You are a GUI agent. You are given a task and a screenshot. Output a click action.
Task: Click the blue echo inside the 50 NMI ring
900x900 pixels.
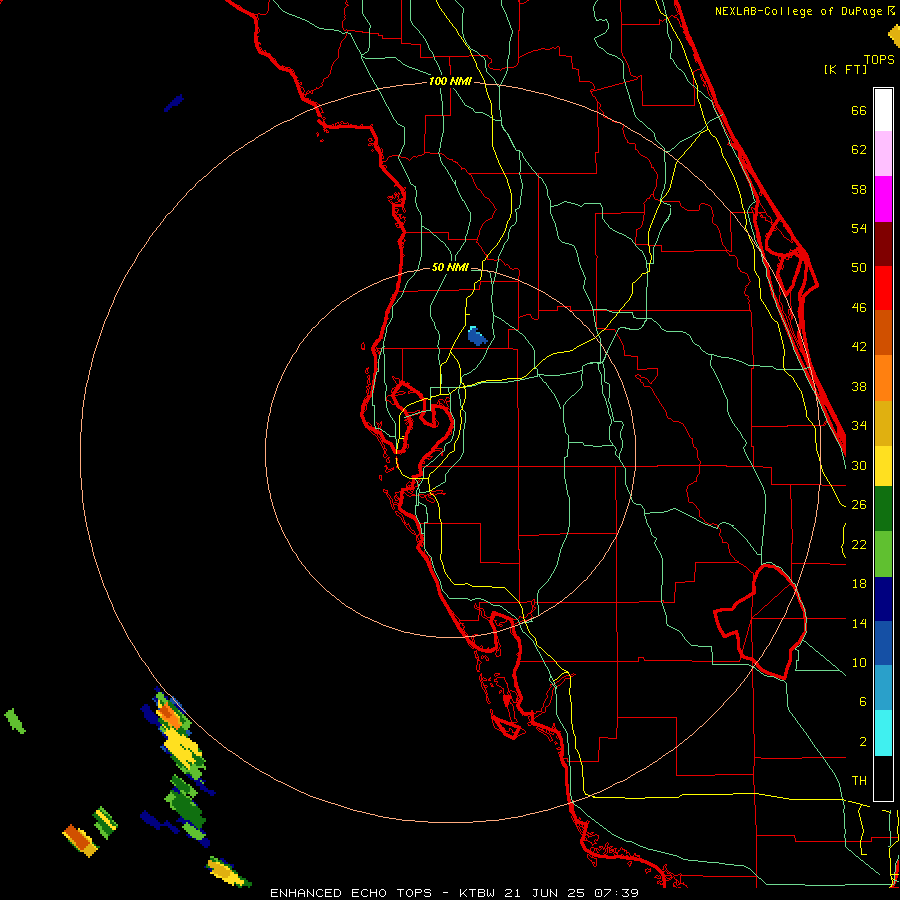pos(476,336)
